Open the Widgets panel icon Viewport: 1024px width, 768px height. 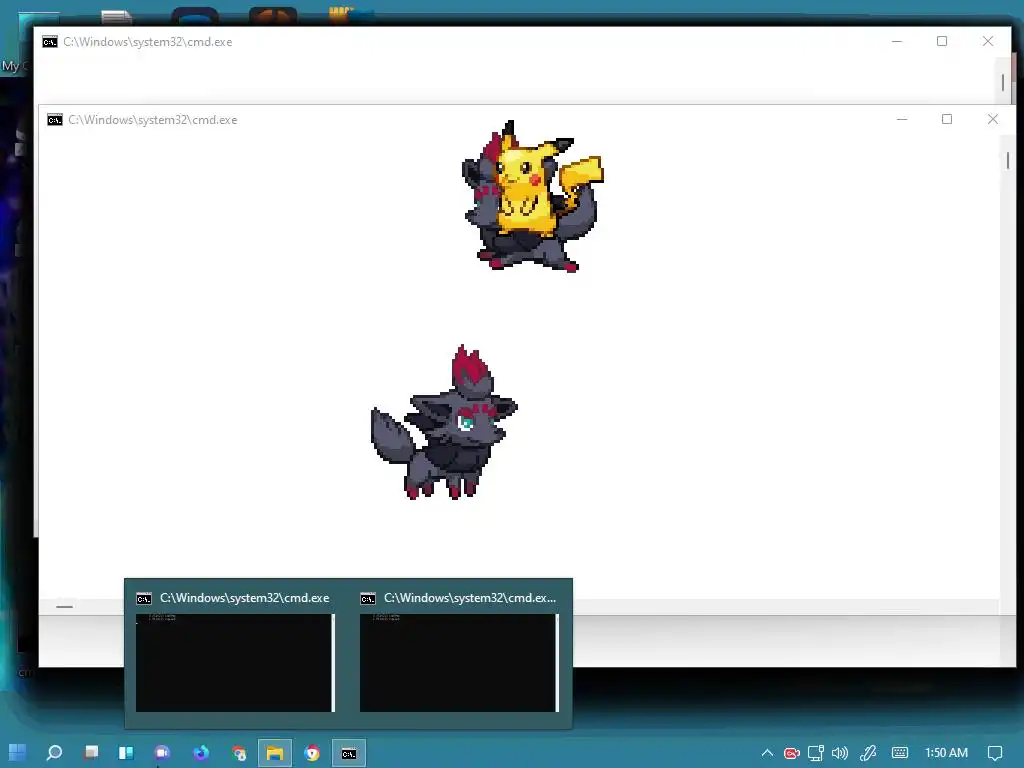tap(126, 752)
